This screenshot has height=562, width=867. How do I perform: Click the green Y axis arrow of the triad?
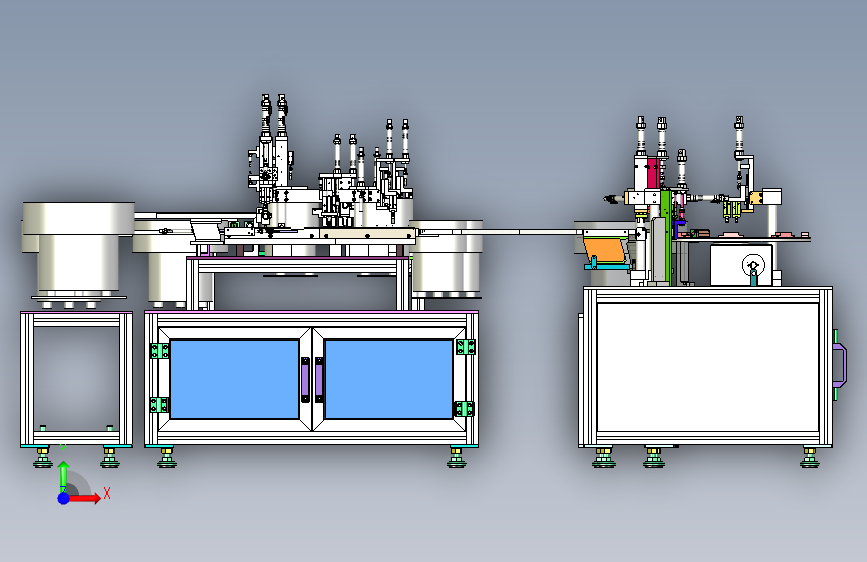click(x=64, y=475)
